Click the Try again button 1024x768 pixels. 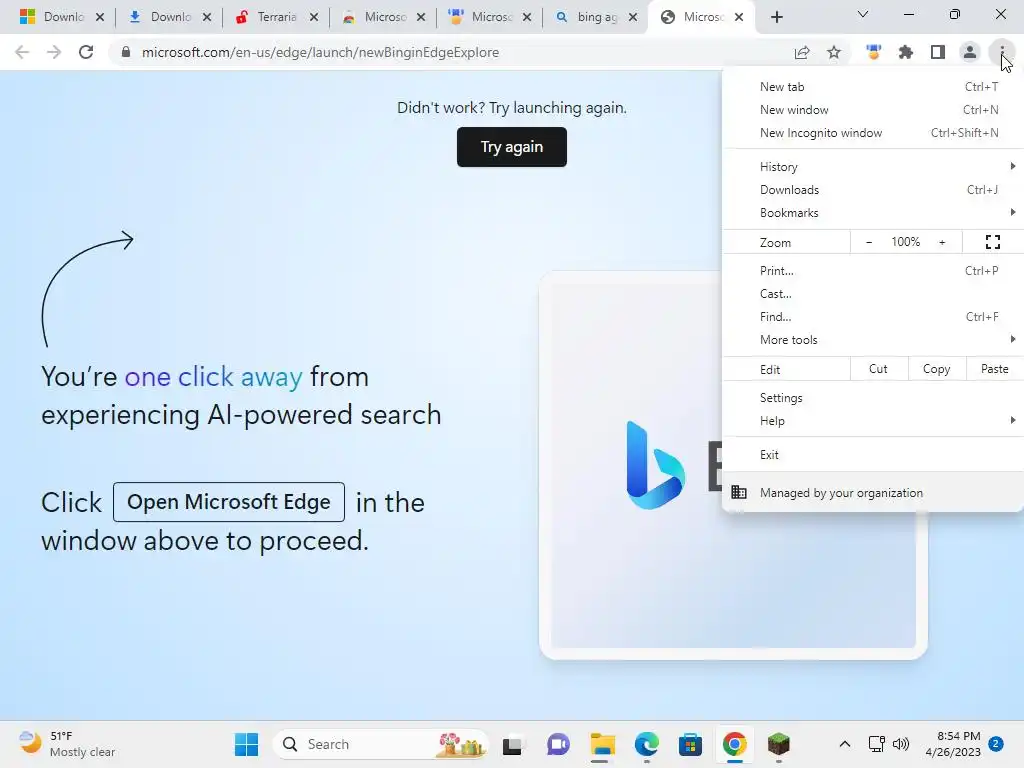pos(512,147)
